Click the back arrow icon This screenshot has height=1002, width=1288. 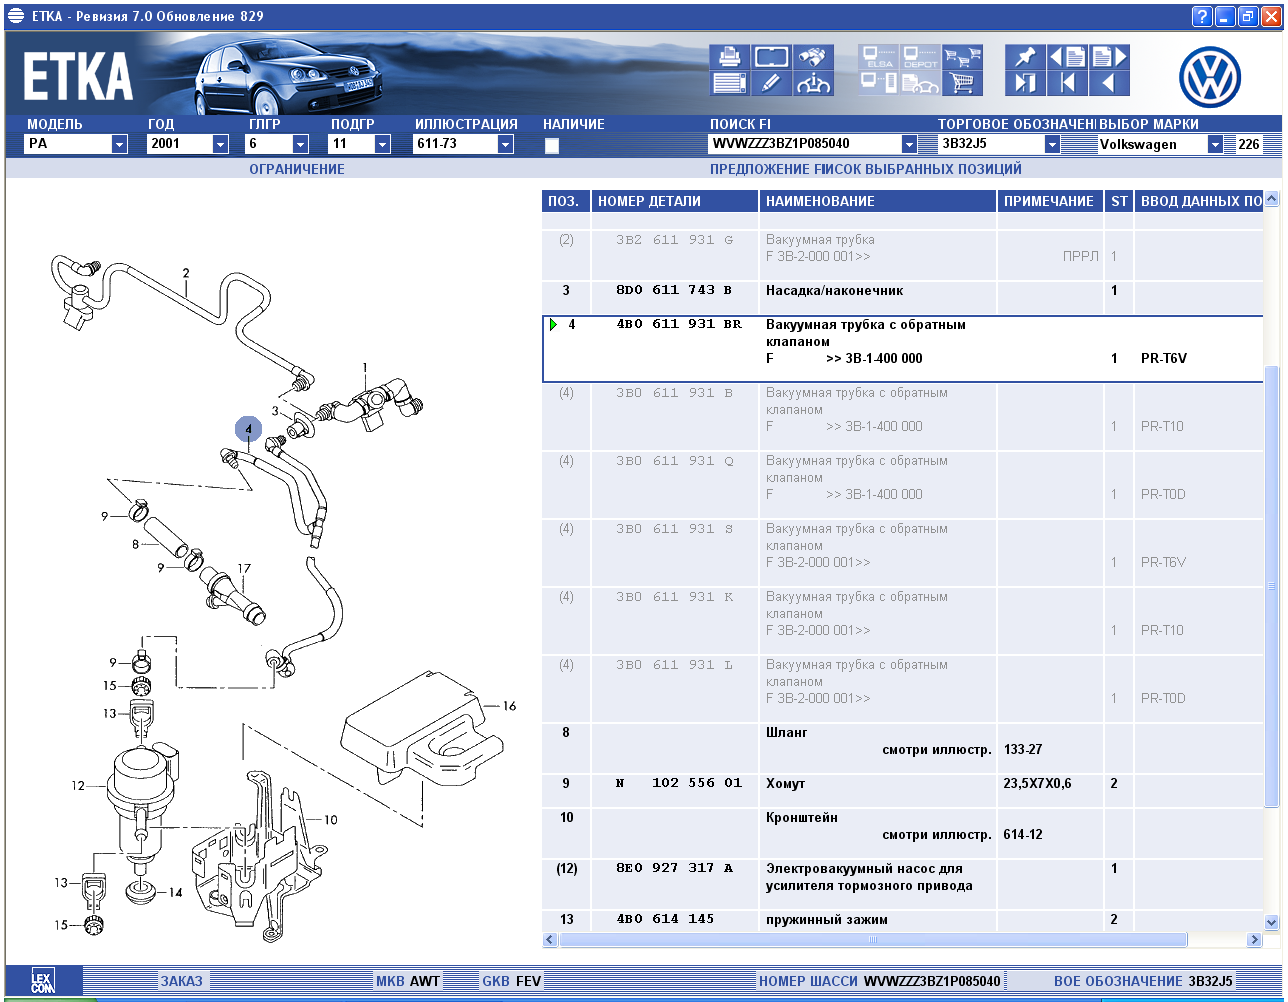tap(1110, 83)
